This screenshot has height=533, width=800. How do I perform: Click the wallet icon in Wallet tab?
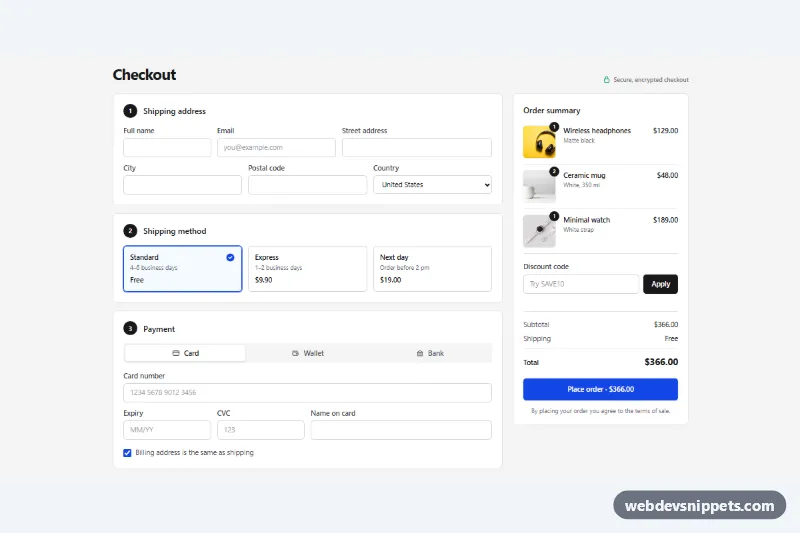tap(295, 353)
